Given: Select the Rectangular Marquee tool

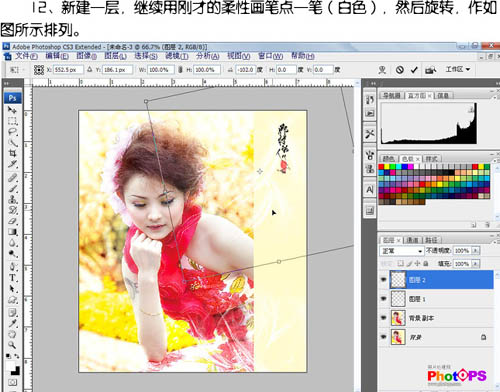Looking at the screenshot, I should tap(12, 121).
